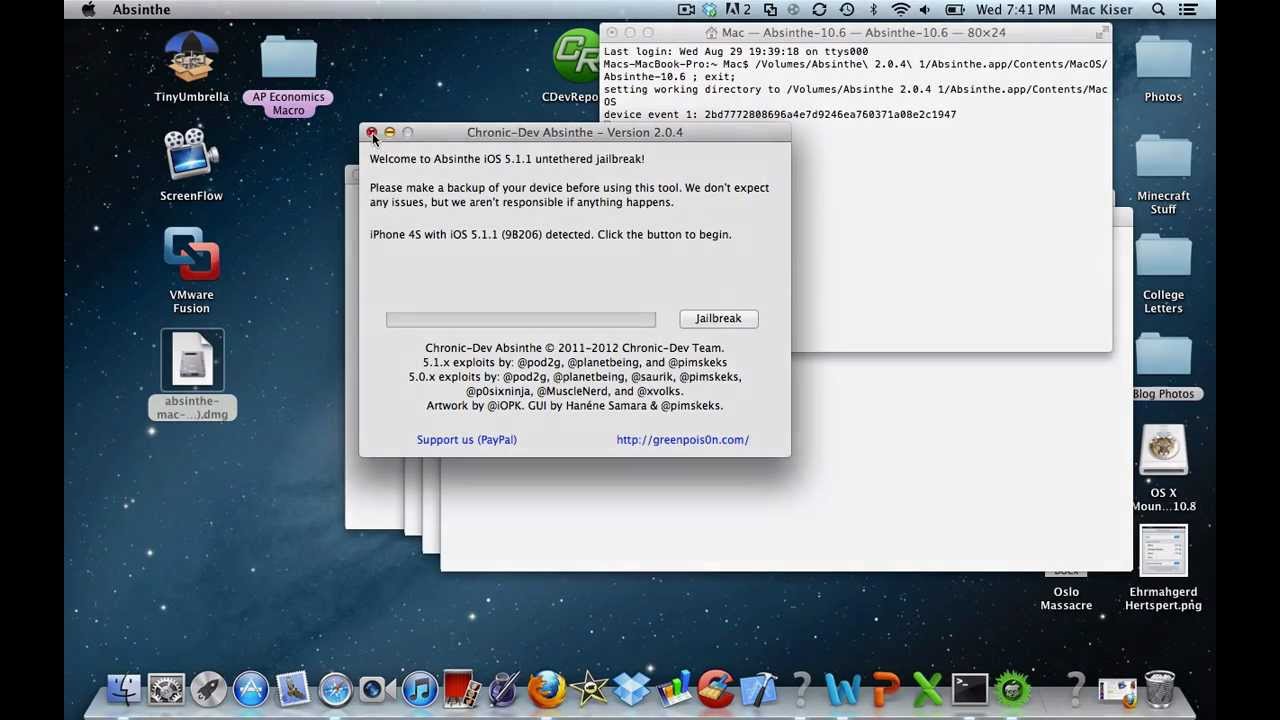Open the volume menu bar control
The width and height of the screenshot is (1280, 720).
925,9
